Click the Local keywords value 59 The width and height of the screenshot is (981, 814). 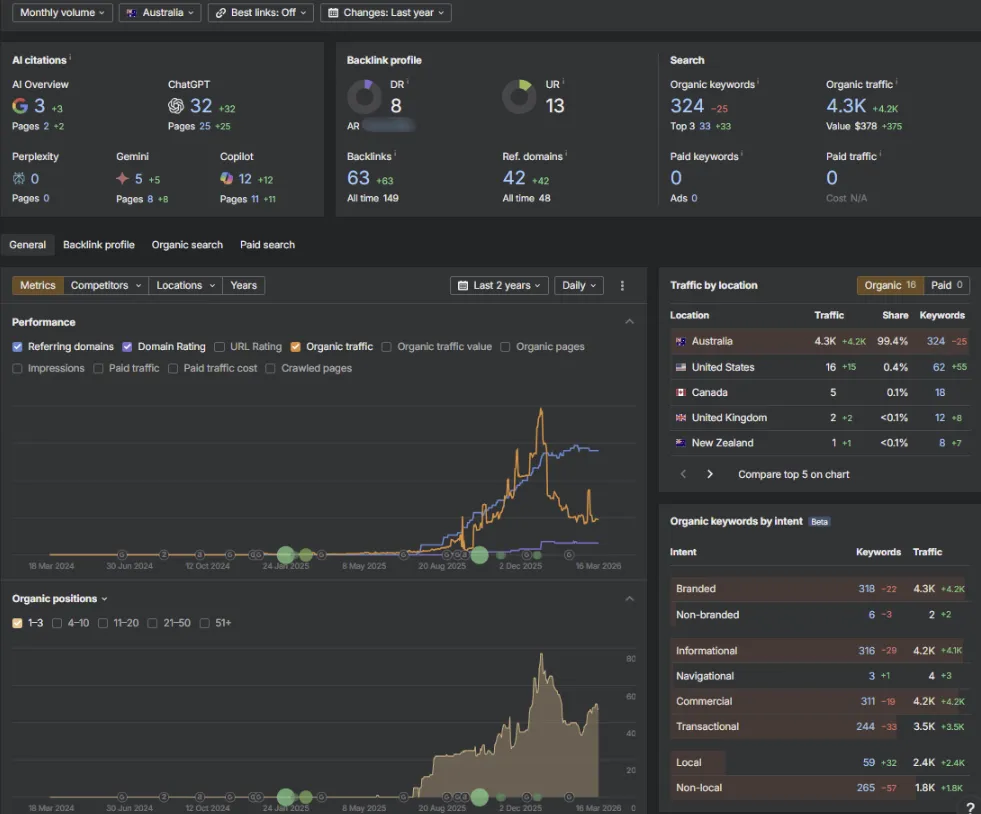pos(869,763)
